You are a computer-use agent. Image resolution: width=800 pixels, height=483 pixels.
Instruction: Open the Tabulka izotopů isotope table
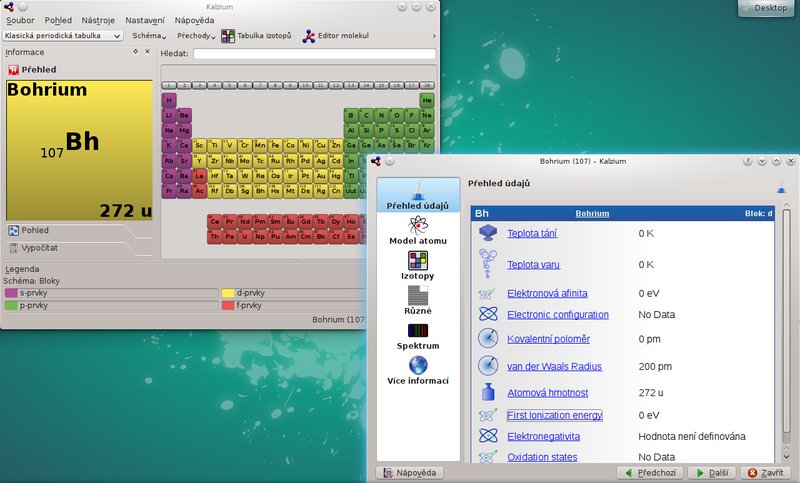[x=256, y=36]
